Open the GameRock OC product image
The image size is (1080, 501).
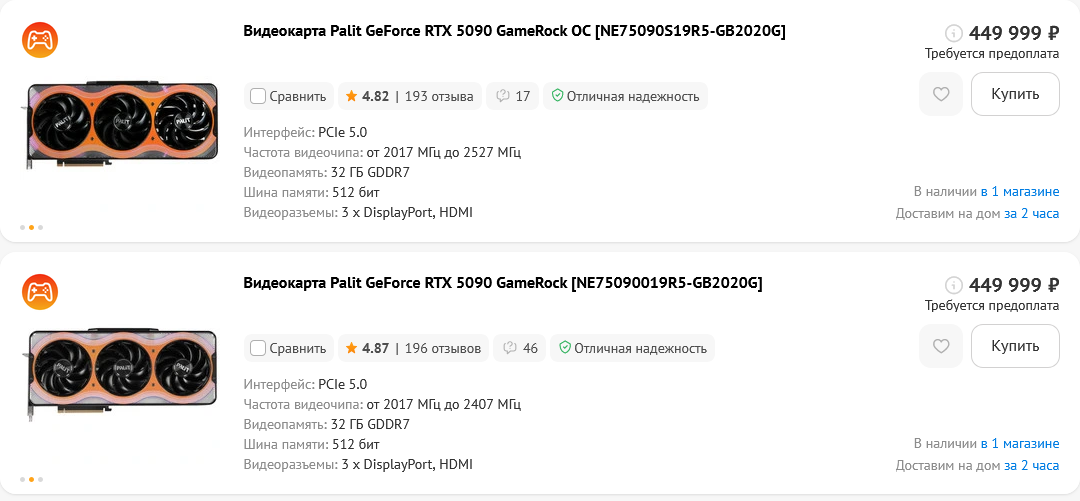coord(123,125)
